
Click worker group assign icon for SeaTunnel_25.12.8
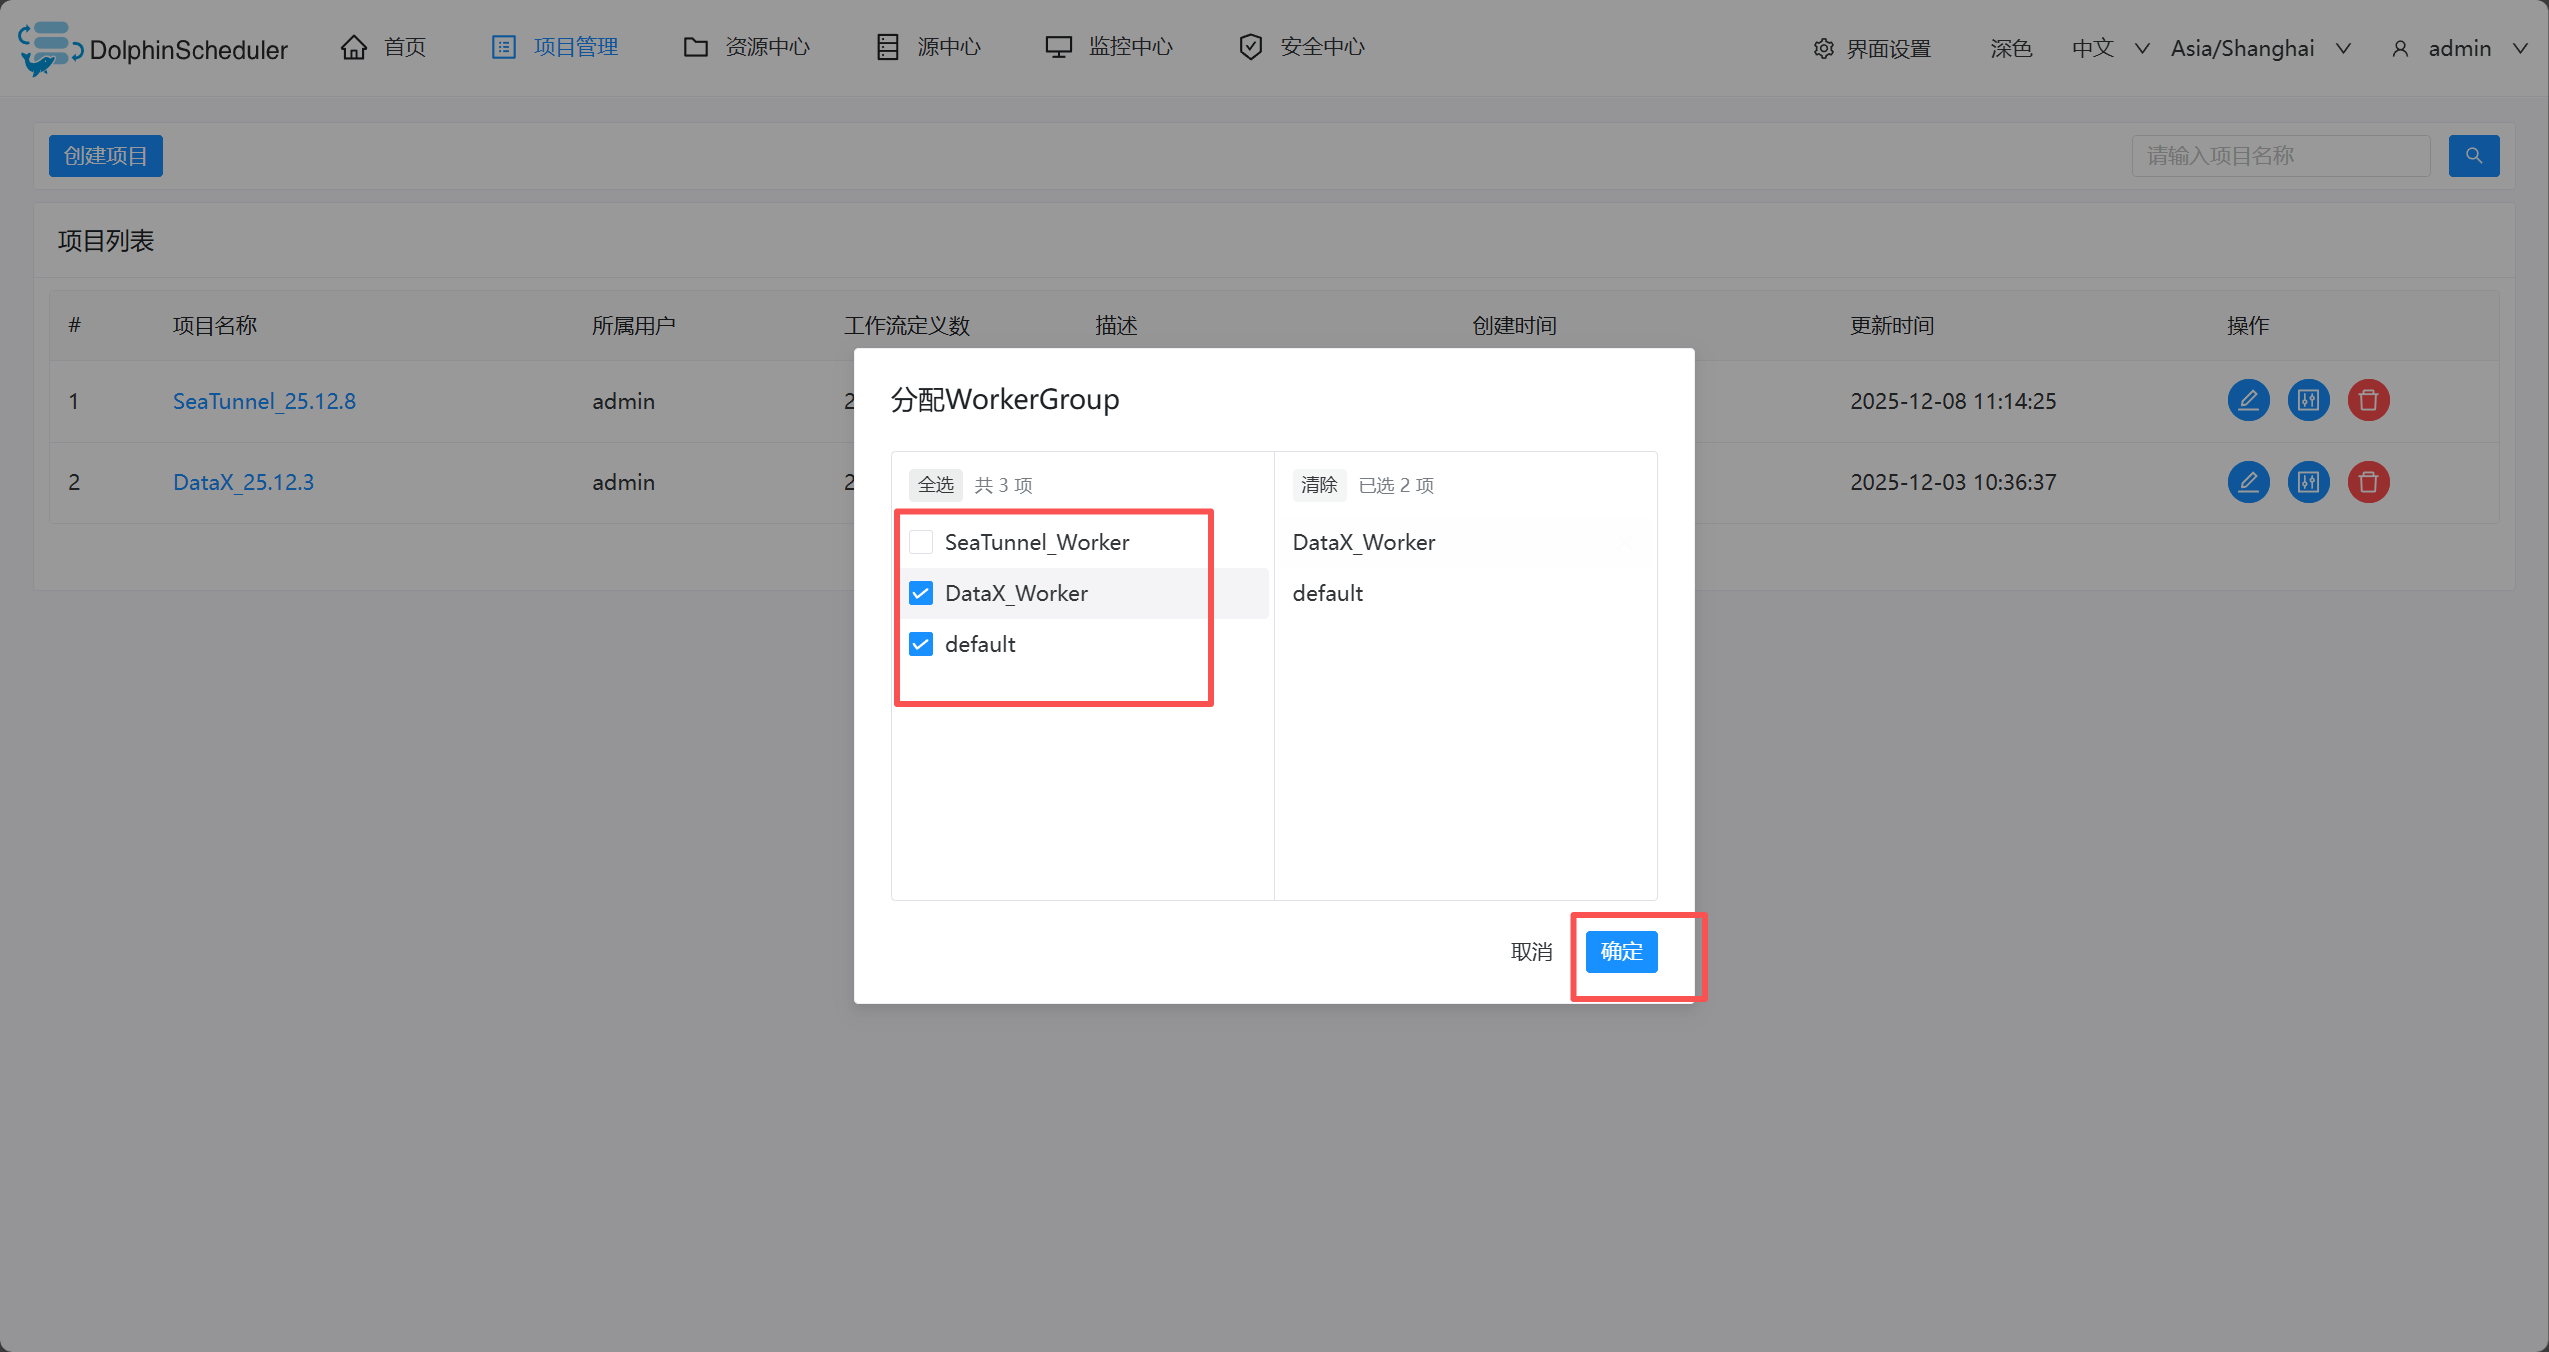tap(2308, 401)
